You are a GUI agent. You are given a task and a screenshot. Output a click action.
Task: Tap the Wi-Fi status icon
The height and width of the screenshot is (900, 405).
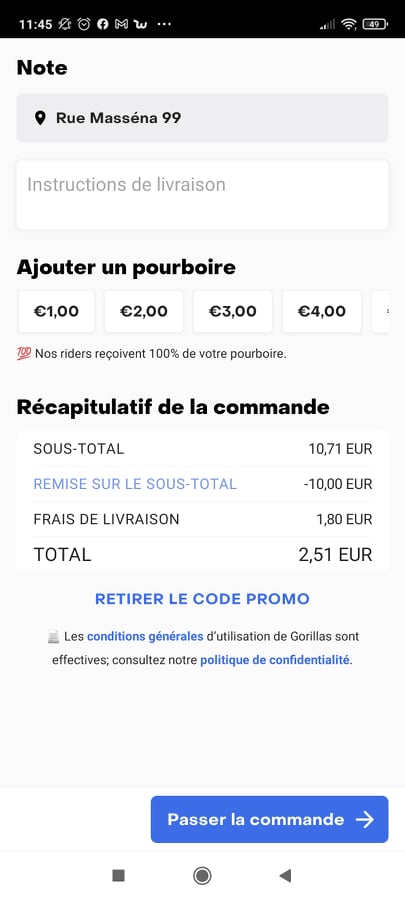[348, 24]
